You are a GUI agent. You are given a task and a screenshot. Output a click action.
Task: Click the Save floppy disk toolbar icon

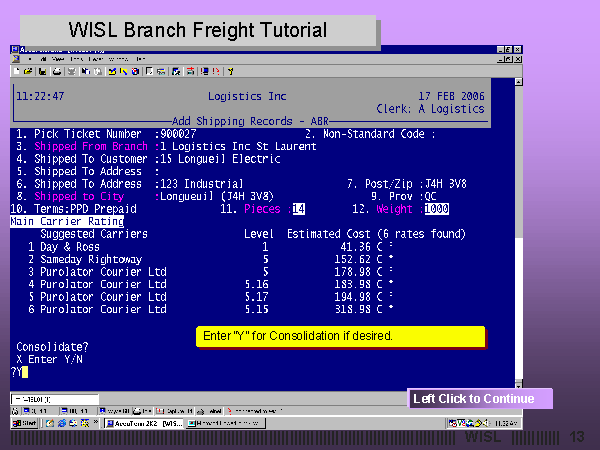(42, 71)
